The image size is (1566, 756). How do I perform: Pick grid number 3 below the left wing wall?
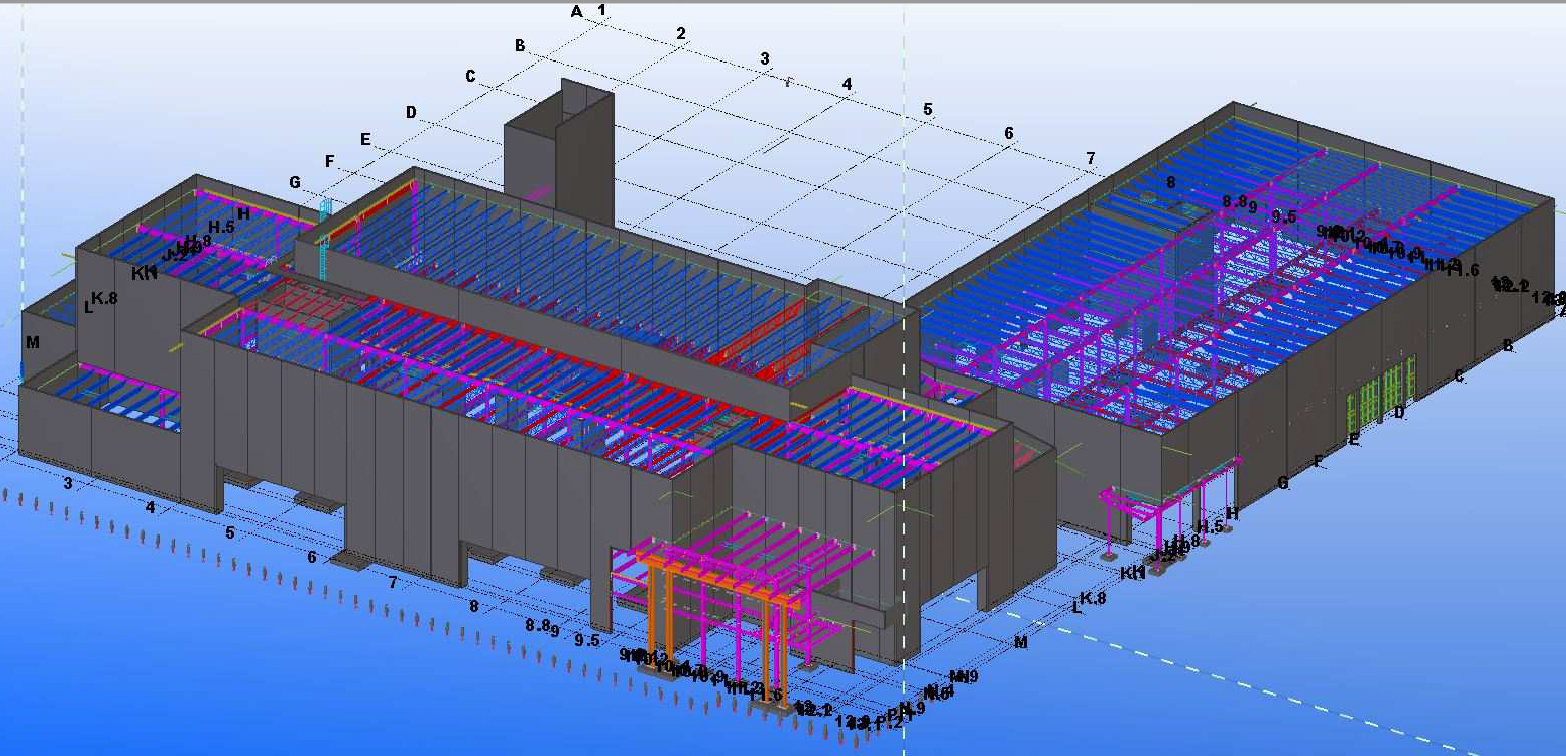[68, 484]
